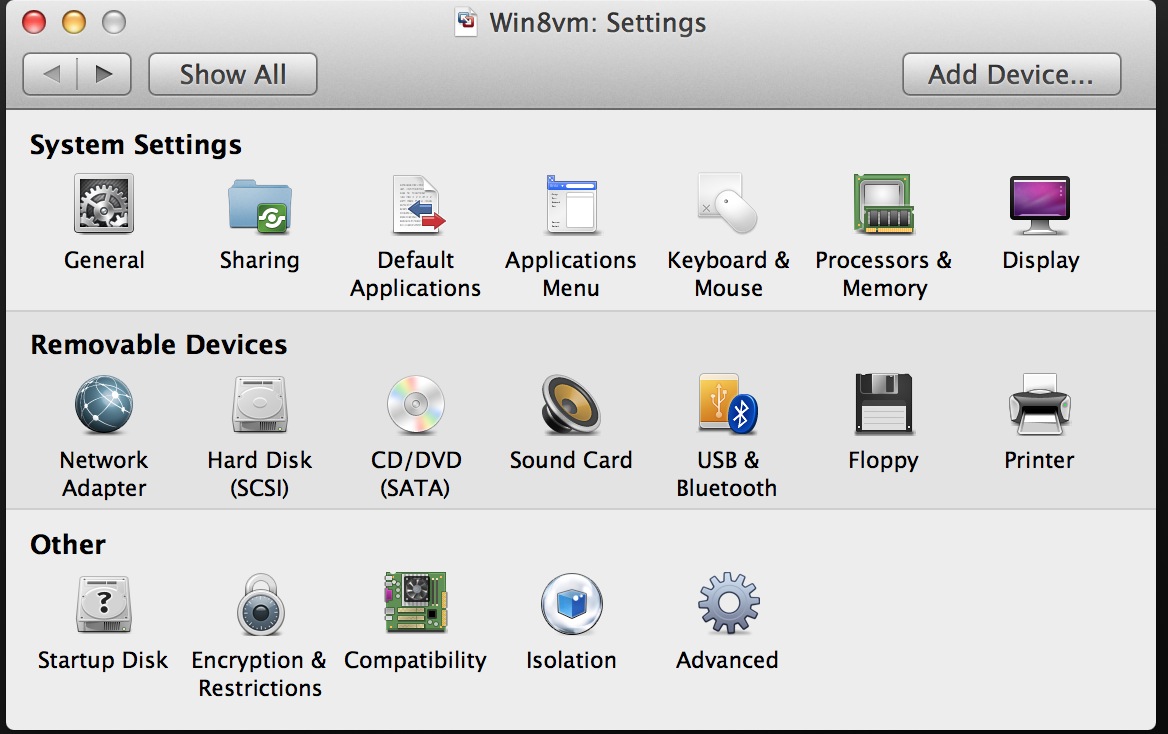Open USB & Bluetooth settings

tap(727, 404)
